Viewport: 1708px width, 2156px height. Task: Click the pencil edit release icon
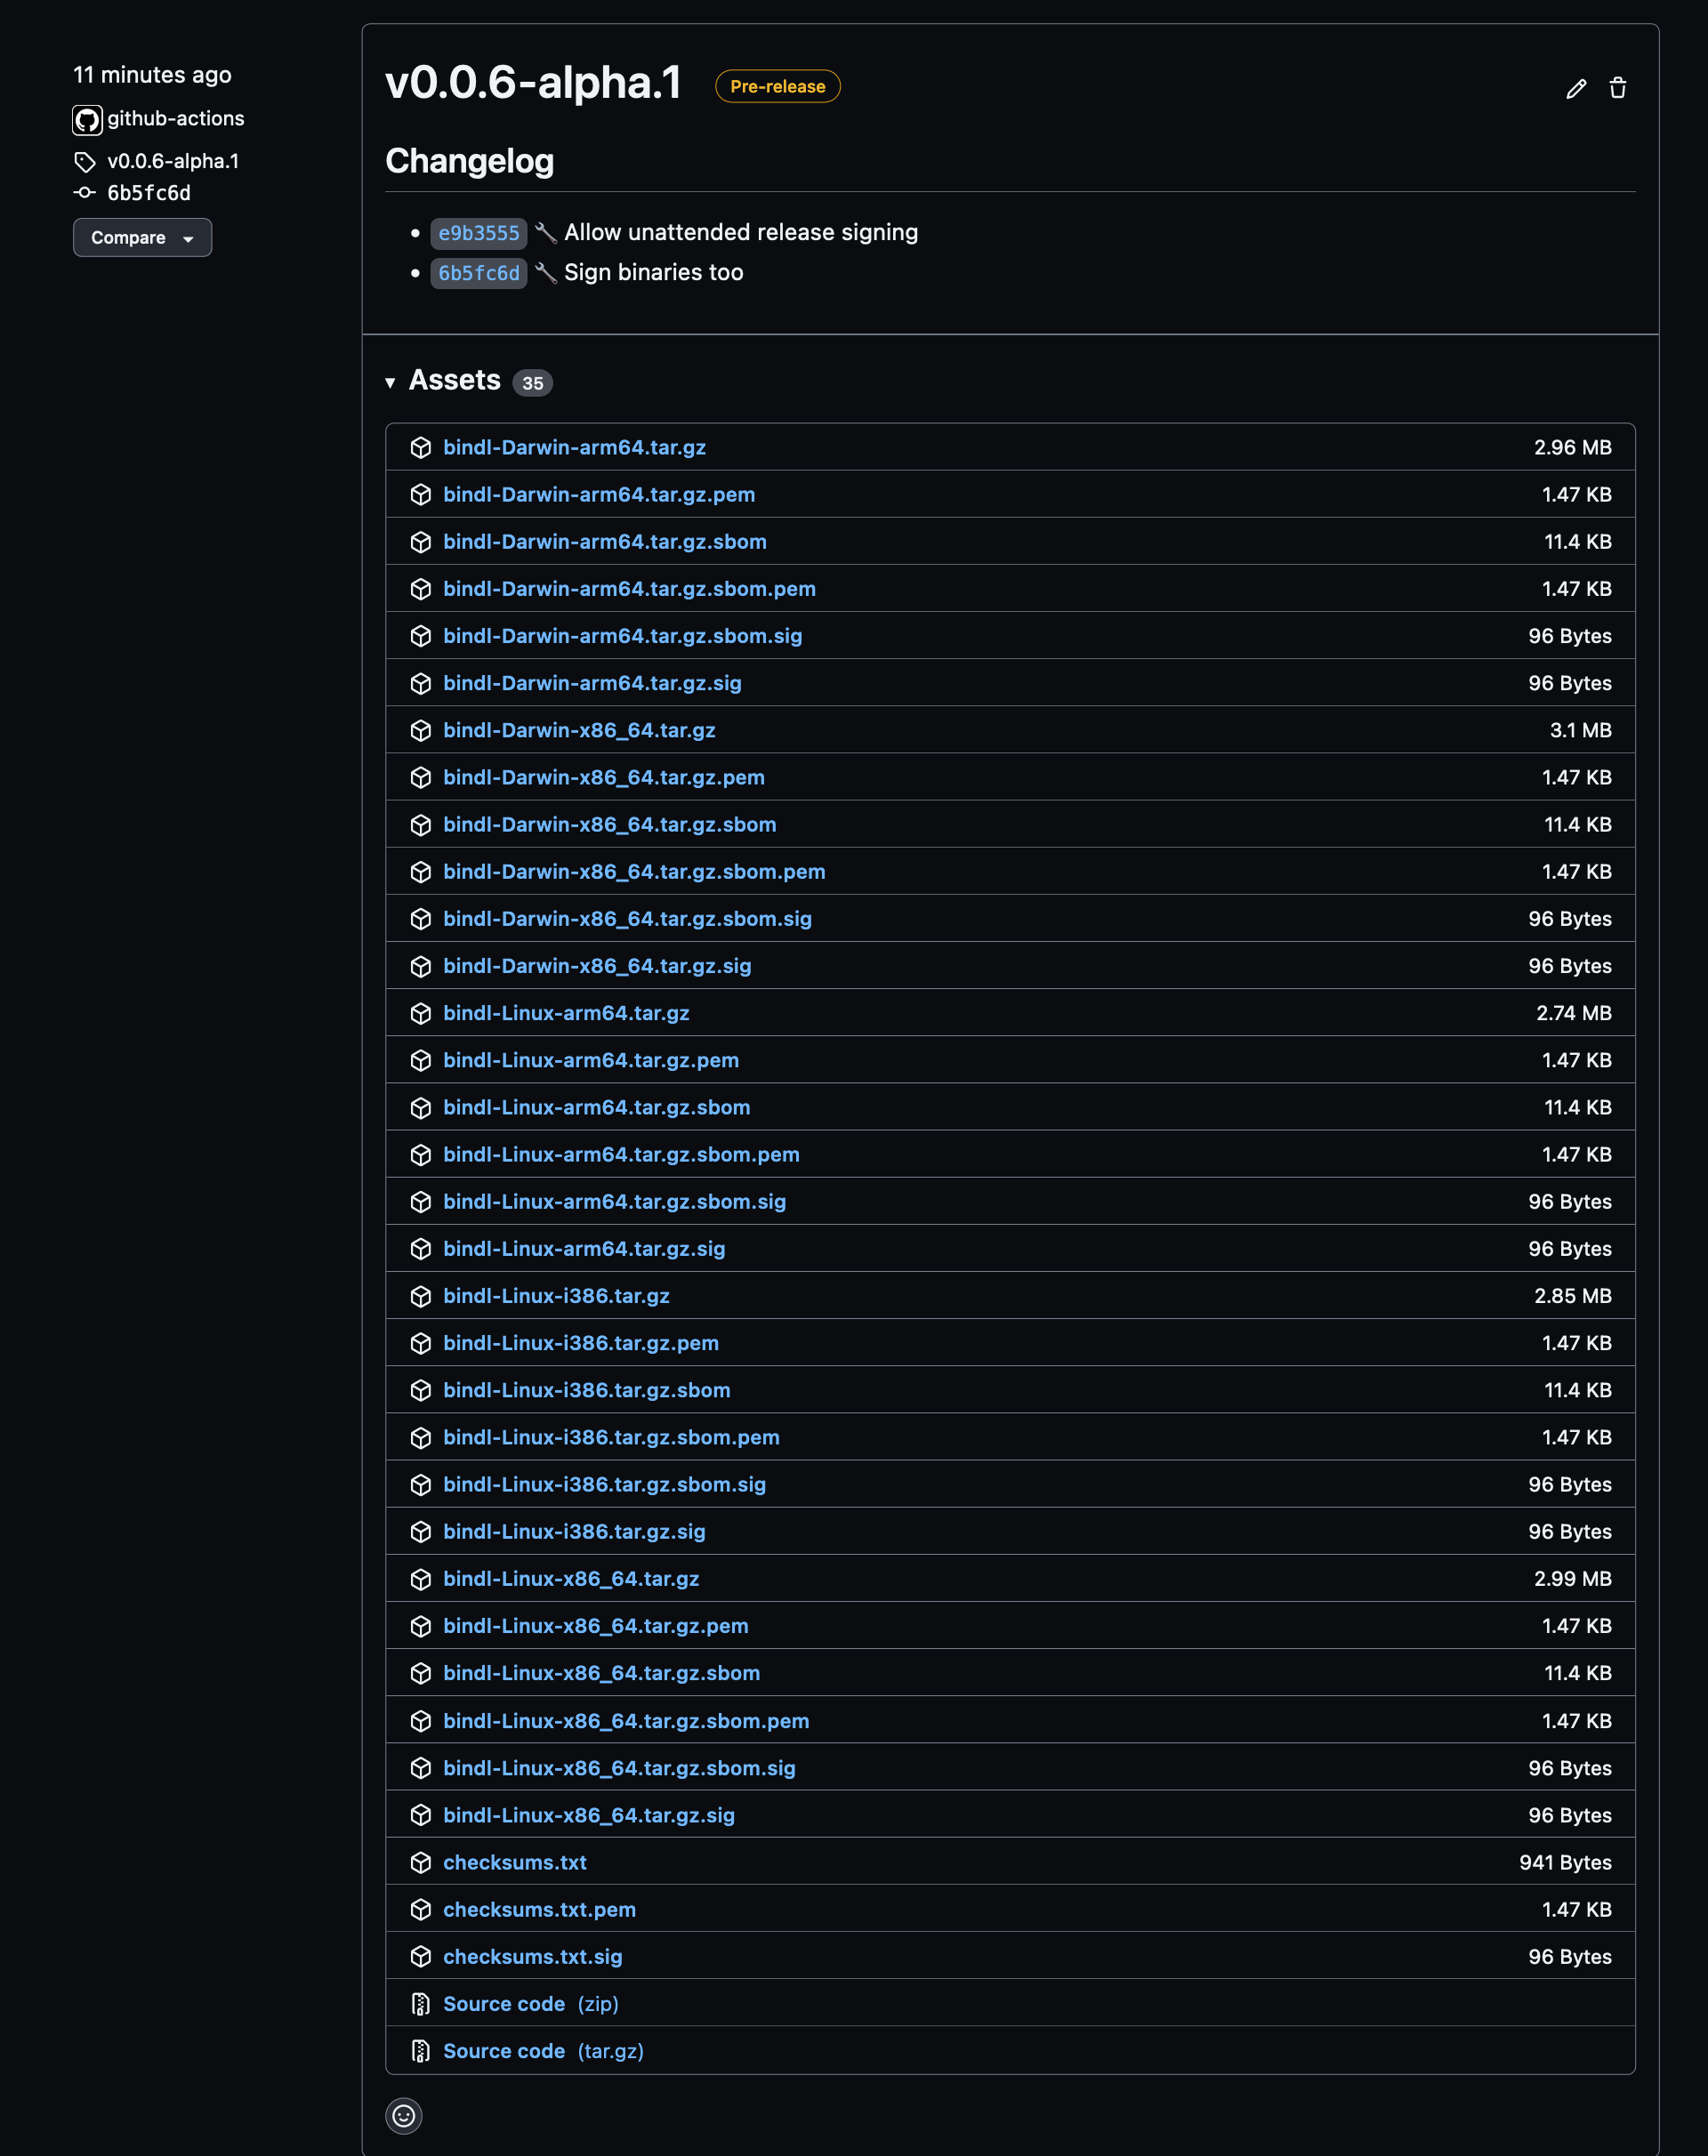coord(1576,89)
